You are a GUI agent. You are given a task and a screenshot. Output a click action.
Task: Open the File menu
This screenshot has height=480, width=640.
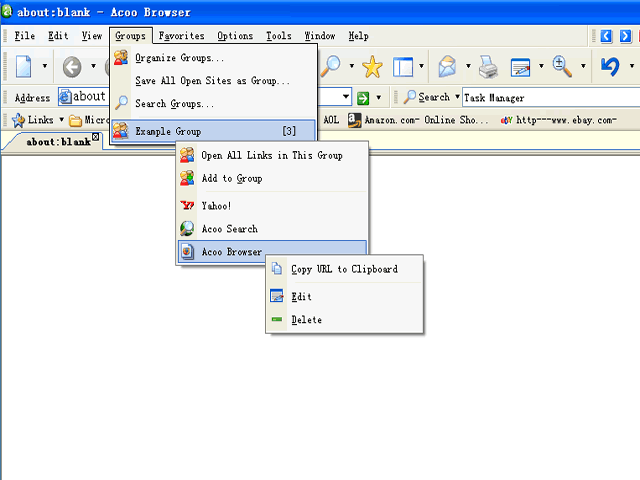point(24,36)
